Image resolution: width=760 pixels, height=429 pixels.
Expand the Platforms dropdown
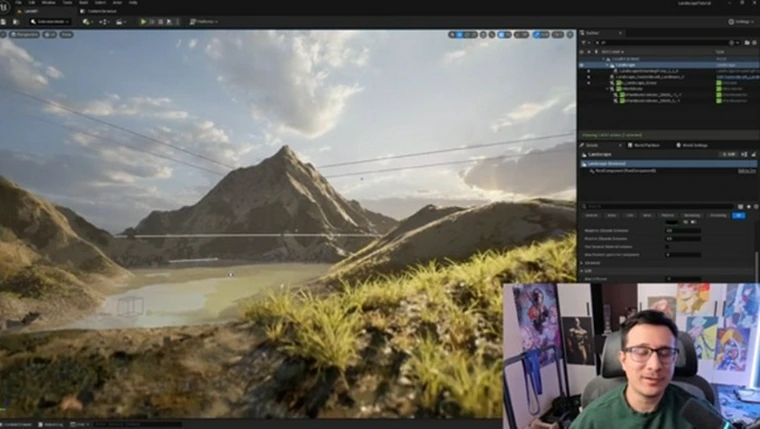[204, 21]
